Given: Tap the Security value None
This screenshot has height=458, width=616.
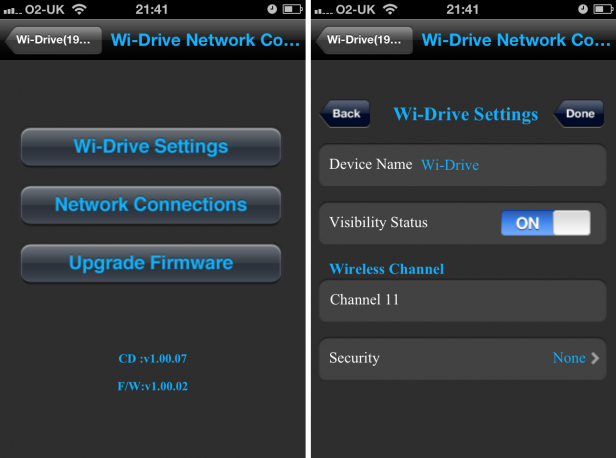Looking at the screenshot, I should (x=569, y=358).
